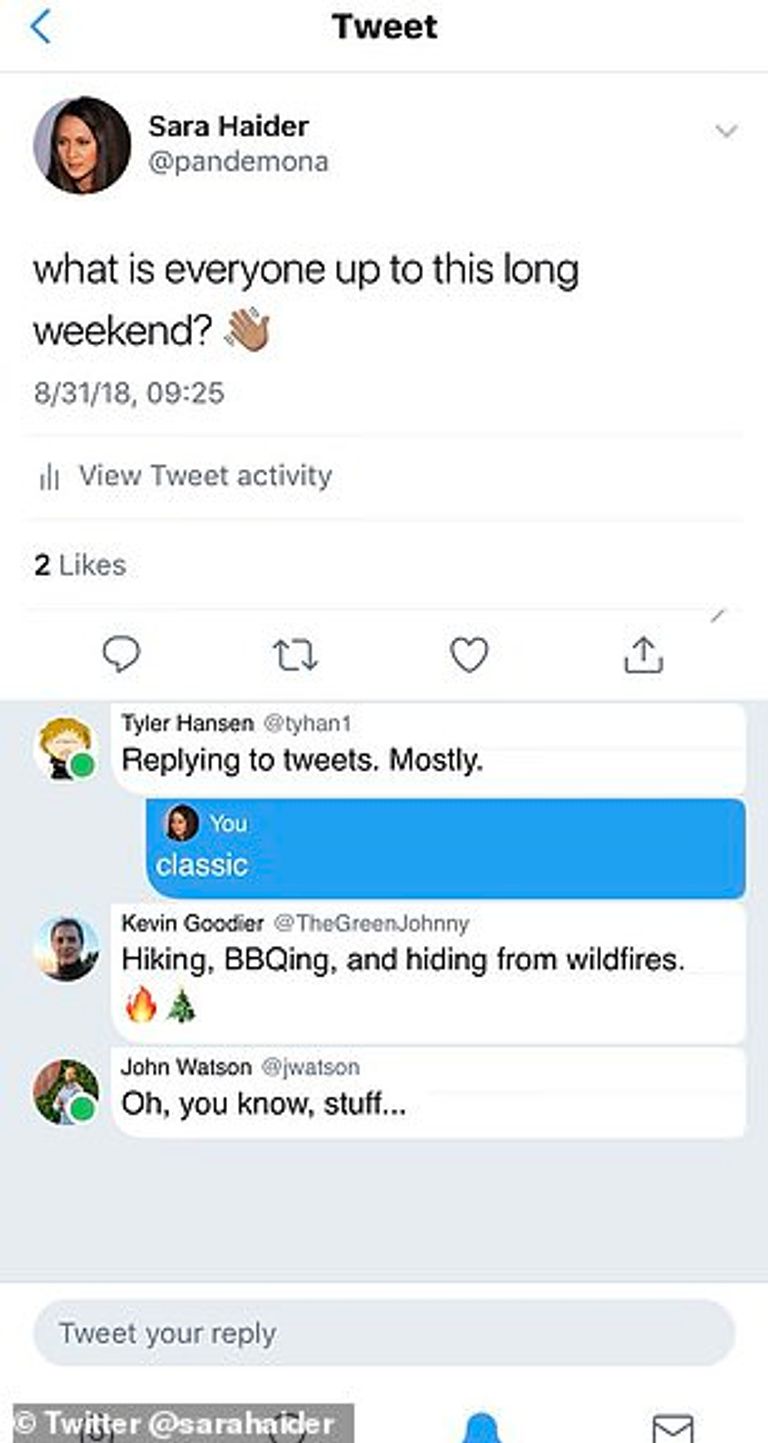Go back using the top-left arrow
The height and width of the screenshot is (1443, 768).
40,27
